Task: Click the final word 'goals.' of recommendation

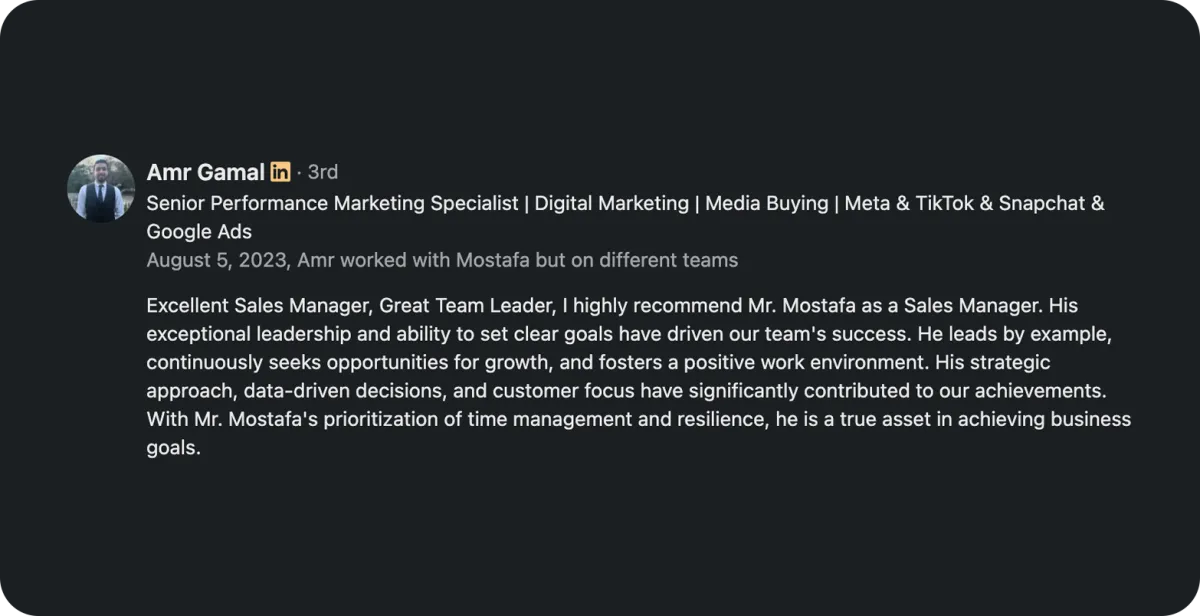Action: tap(173, 448)
